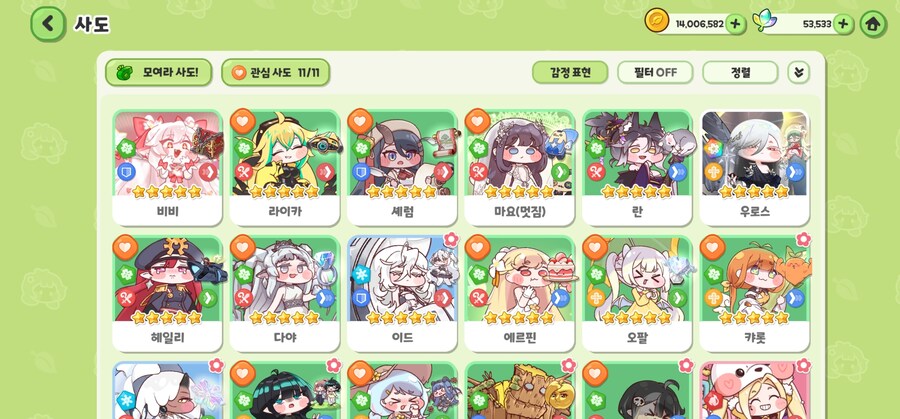The image size is (900, 419).
Task: Click the 감정 표현 button
Action: coord(570,72)
